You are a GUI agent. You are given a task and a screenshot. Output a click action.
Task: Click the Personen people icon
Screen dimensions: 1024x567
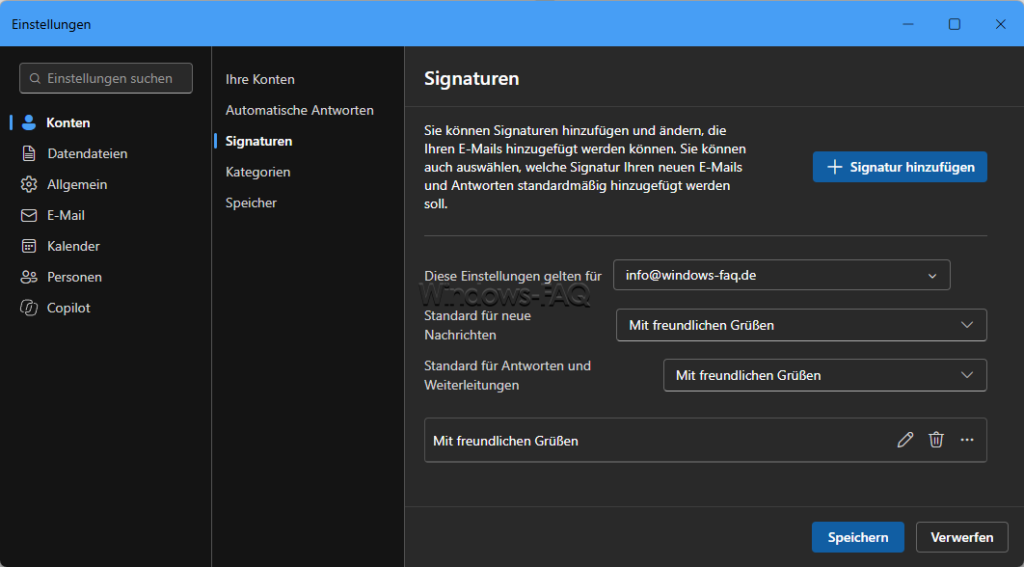click(x=29, y=277)
